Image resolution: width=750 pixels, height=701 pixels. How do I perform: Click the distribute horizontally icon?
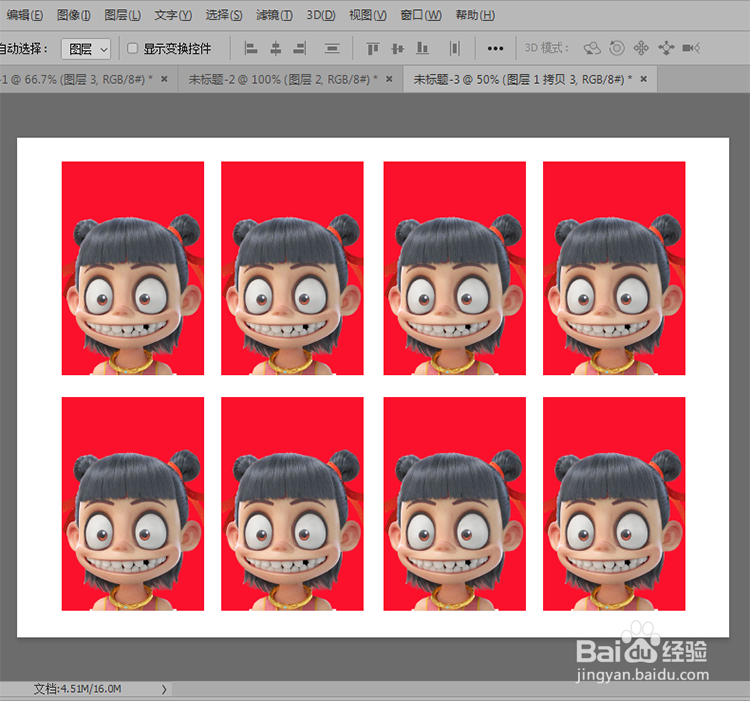pos(454,48)
